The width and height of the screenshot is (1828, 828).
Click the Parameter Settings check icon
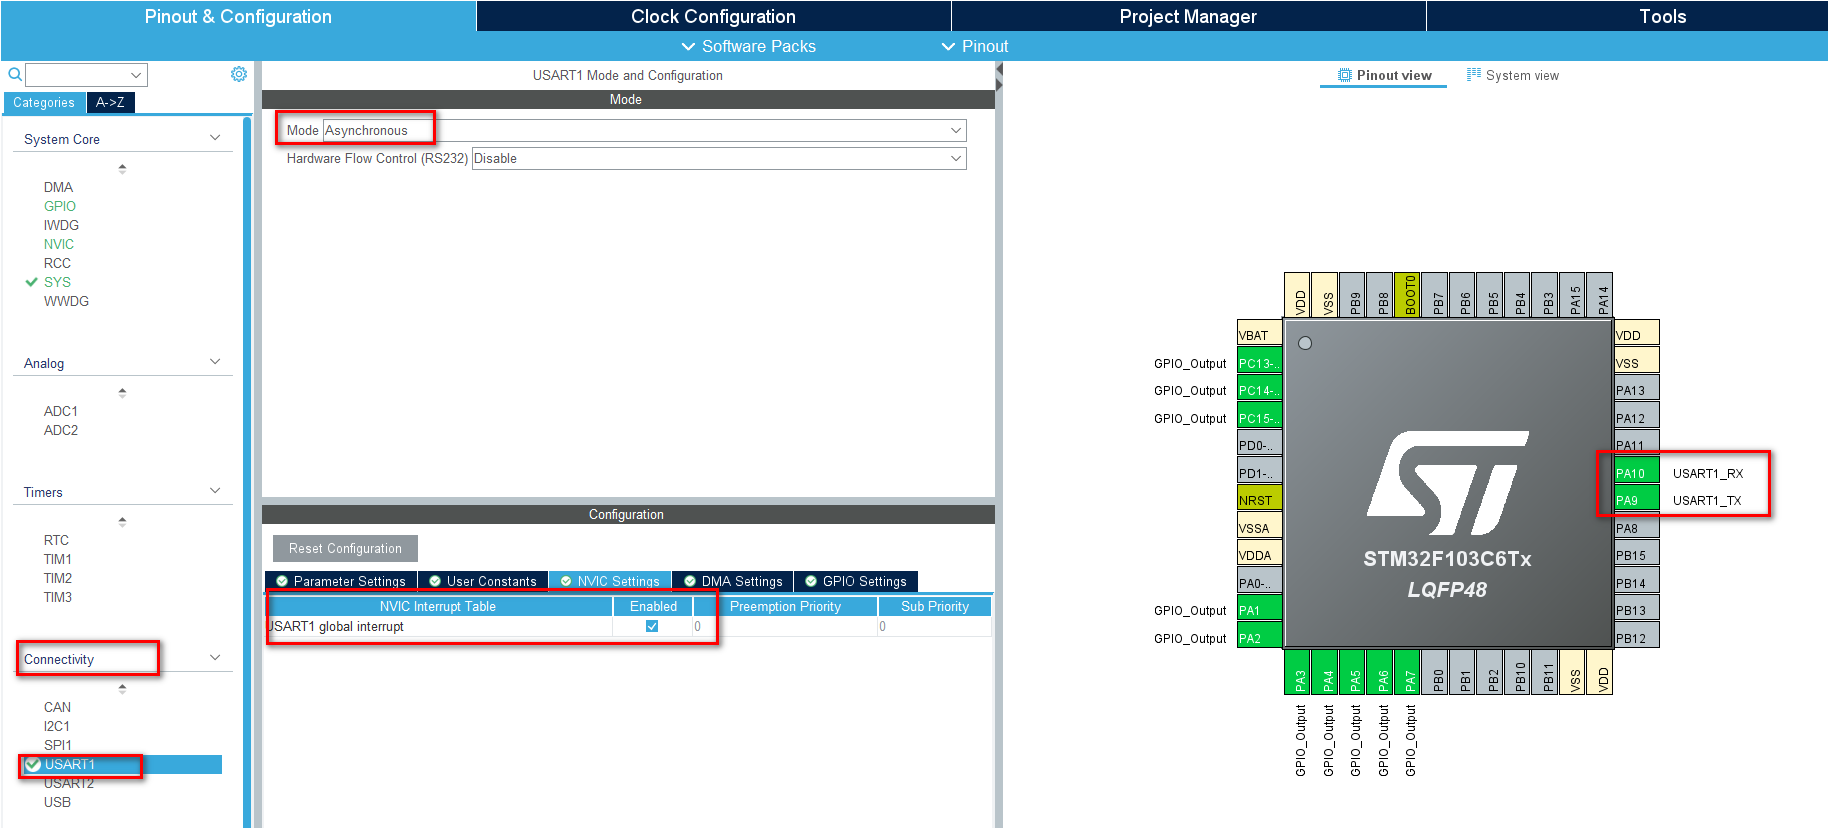pos(282,581)
